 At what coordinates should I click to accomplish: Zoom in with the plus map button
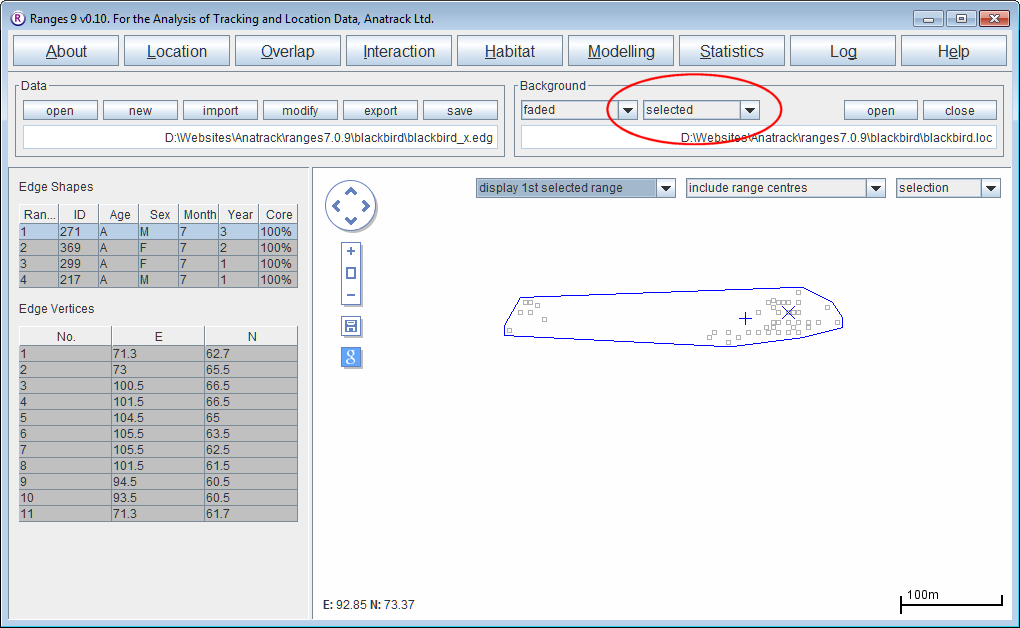[351, 252]
